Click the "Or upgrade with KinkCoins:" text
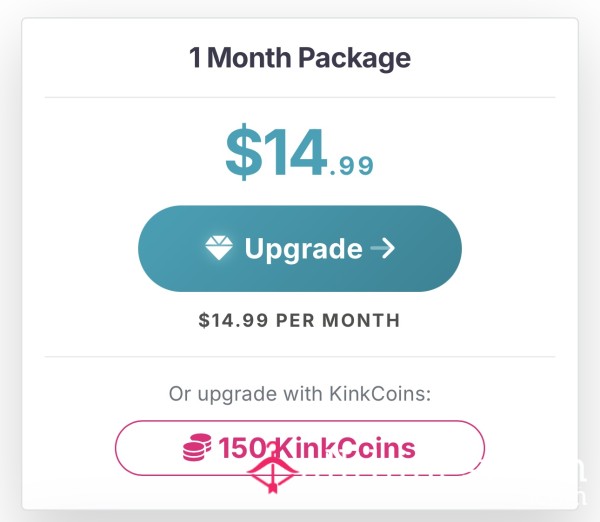This screenshot has width=600, height=522. point(300,394)
